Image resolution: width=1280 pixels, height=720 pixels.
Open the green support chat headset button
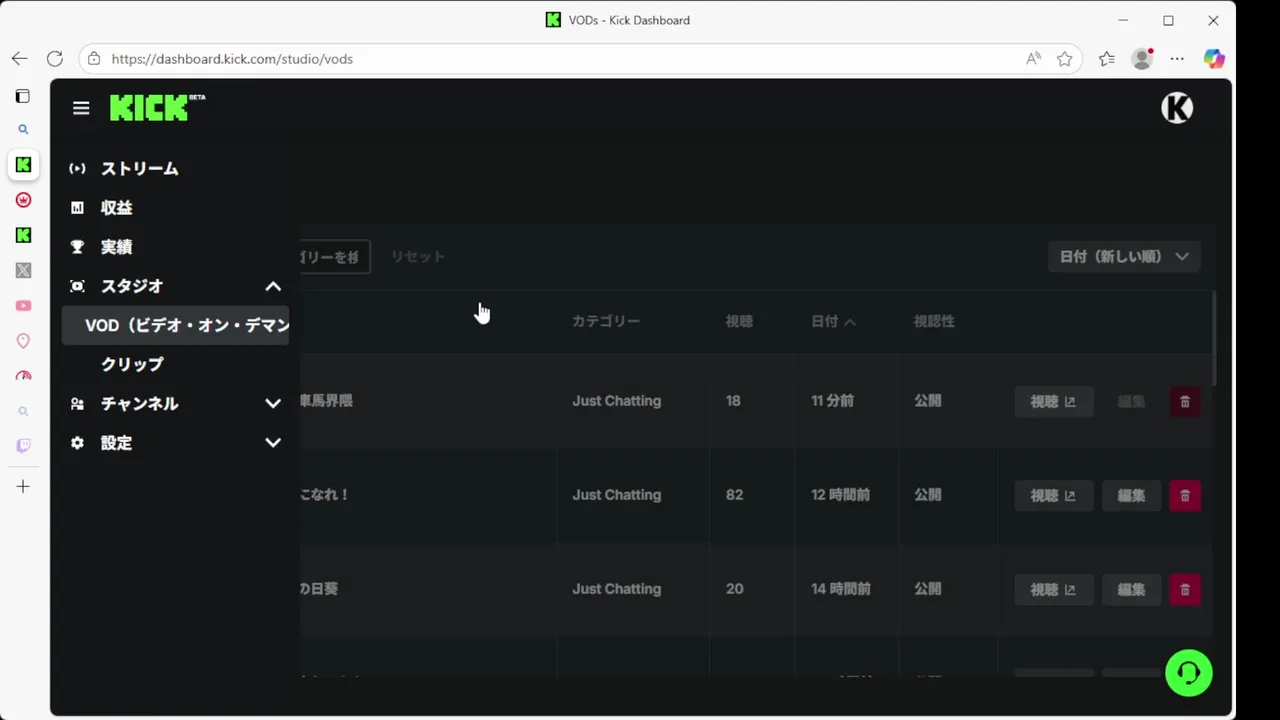(1188, 672)
